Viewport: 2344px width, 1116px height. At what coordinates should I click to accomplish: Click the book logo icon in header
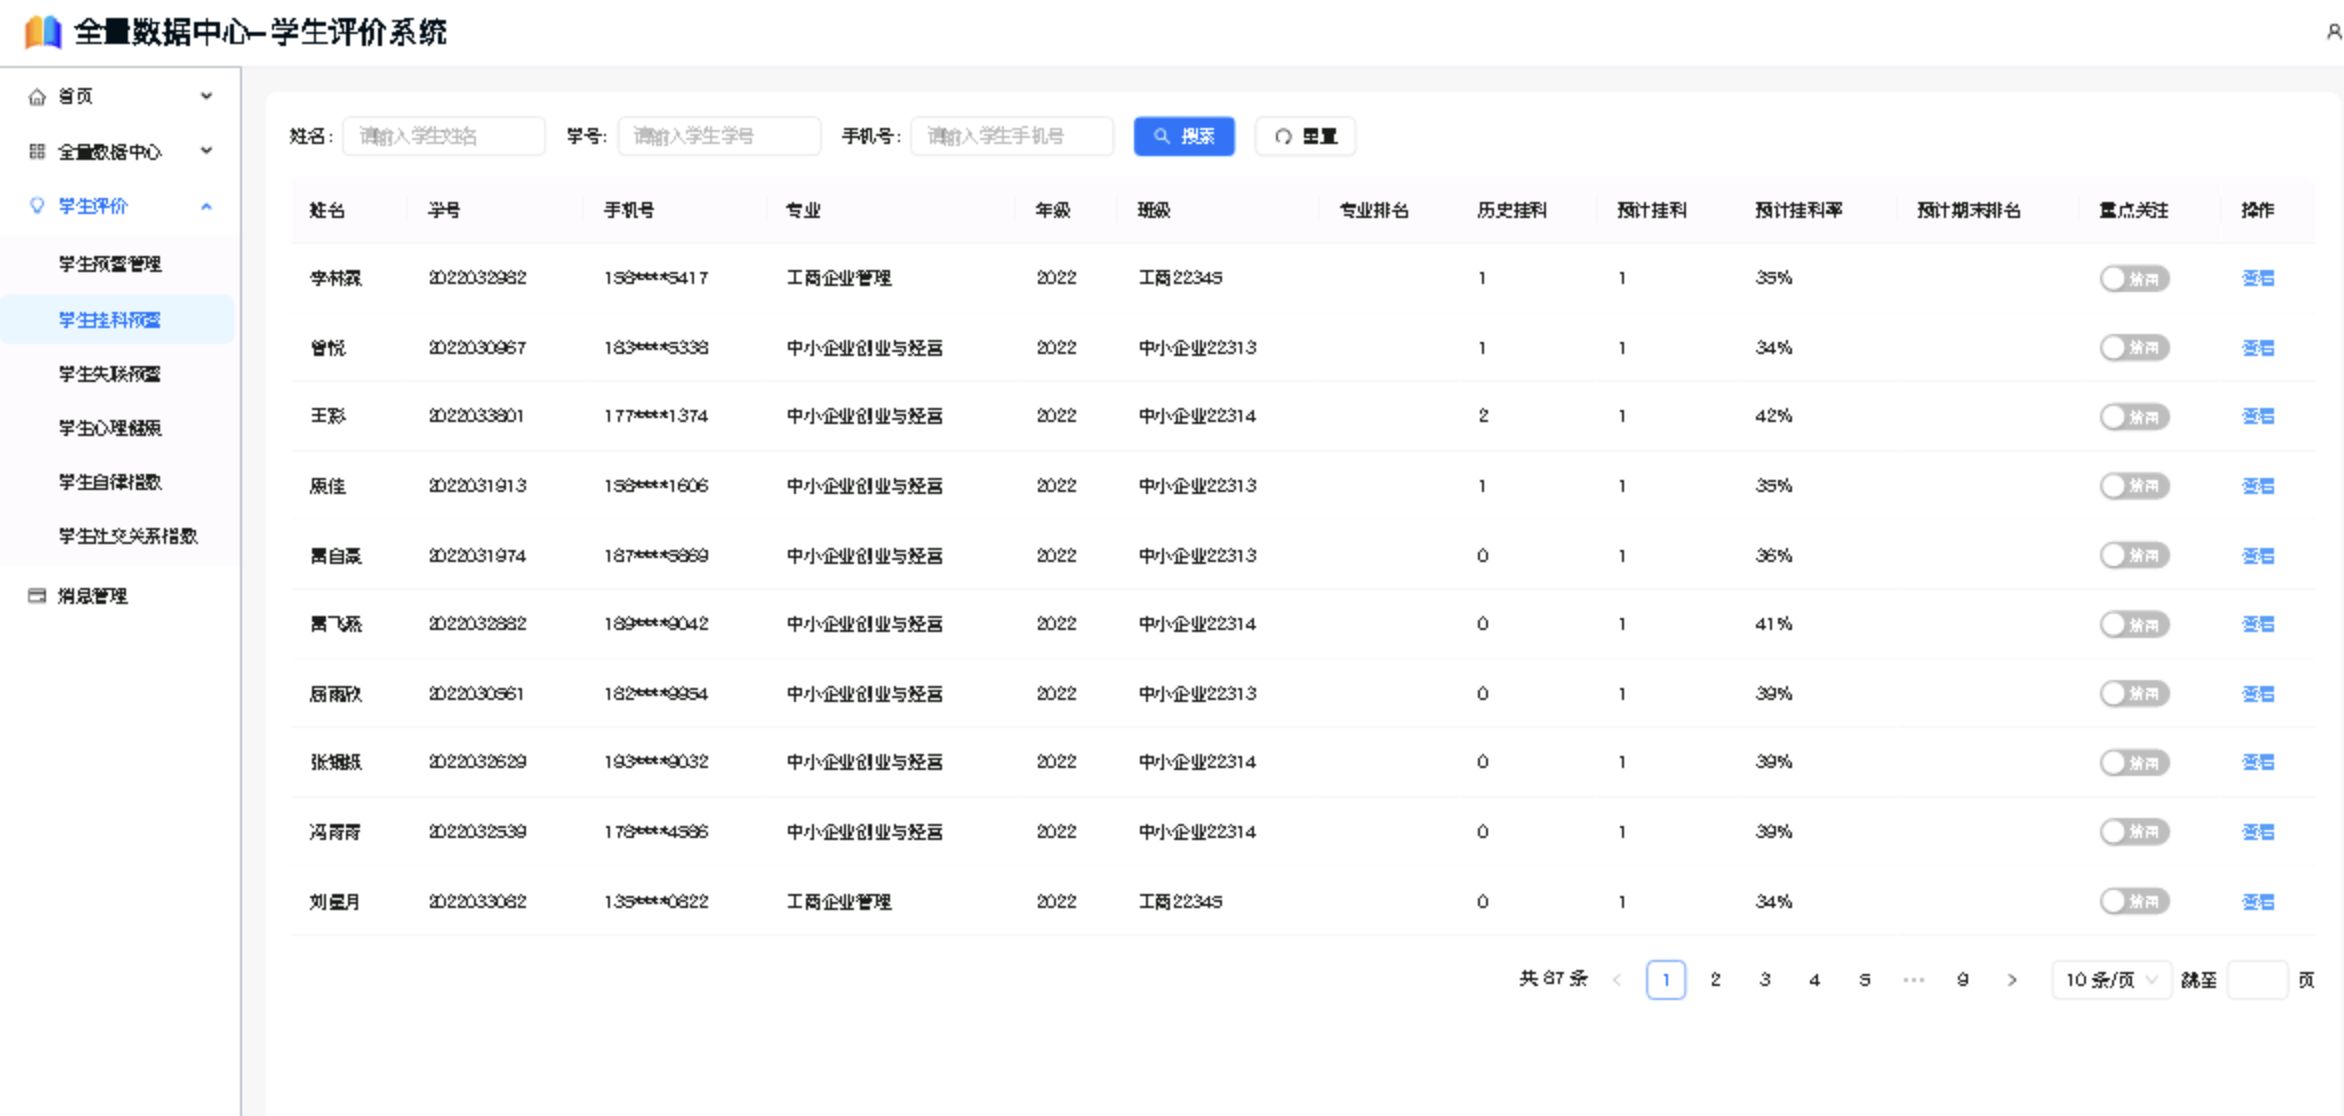[43, 32]
